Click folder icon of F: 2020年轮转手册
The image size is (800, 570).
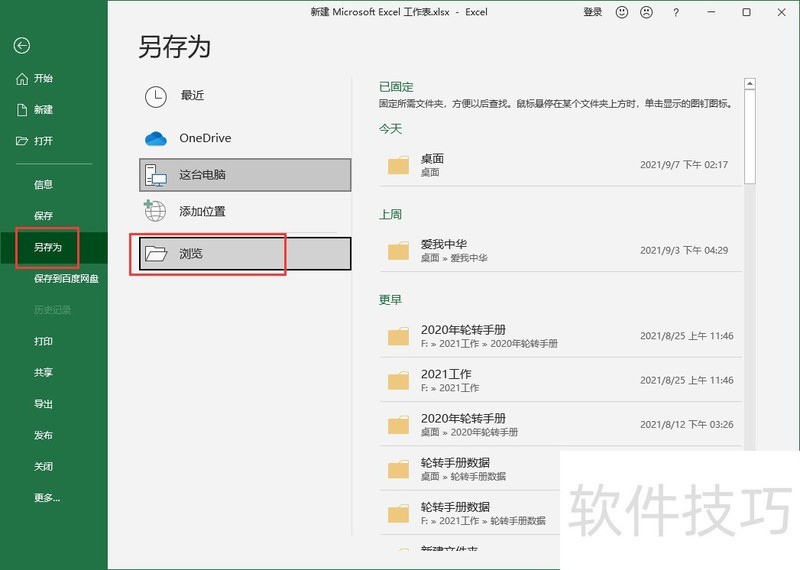(398, 337)
